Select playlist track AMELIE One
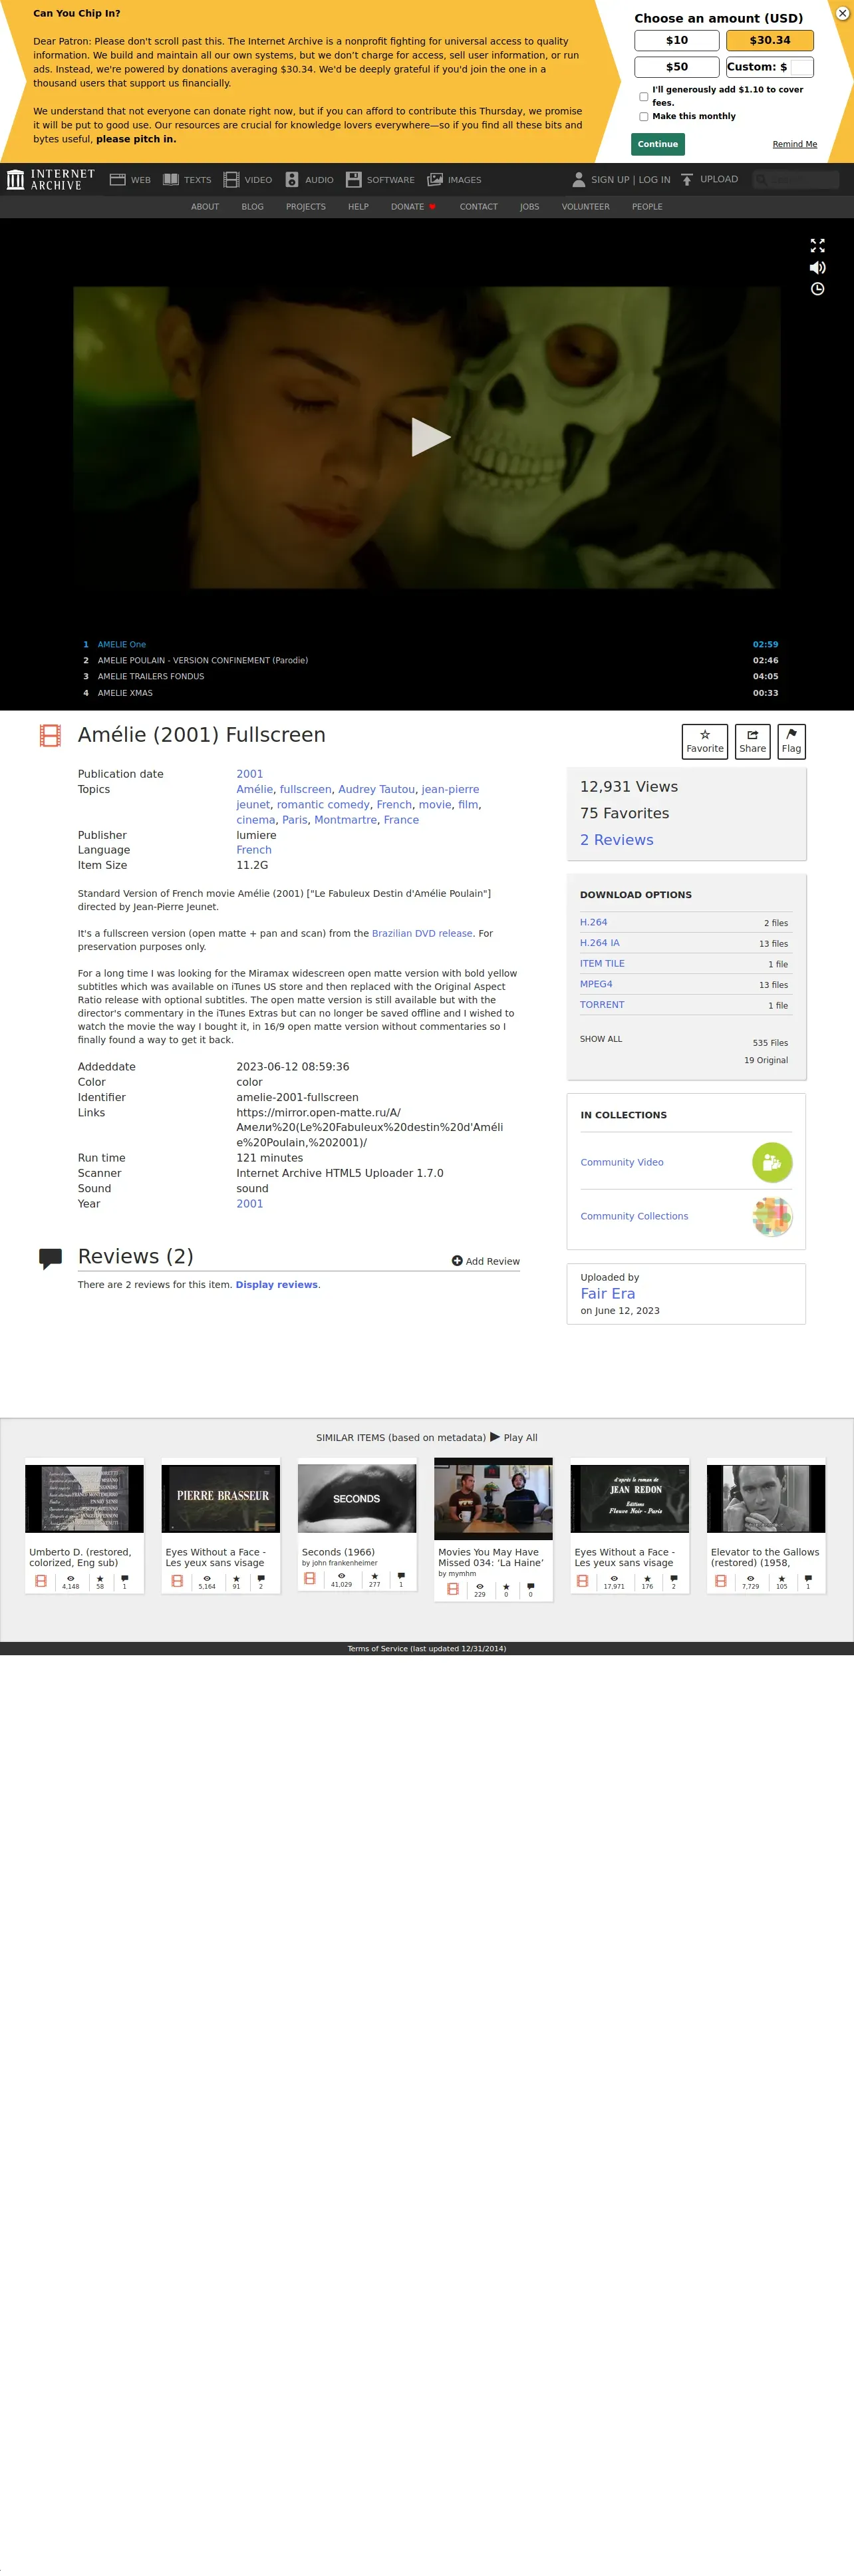Viewport: 854px width, 2576px height. (427, 645)
